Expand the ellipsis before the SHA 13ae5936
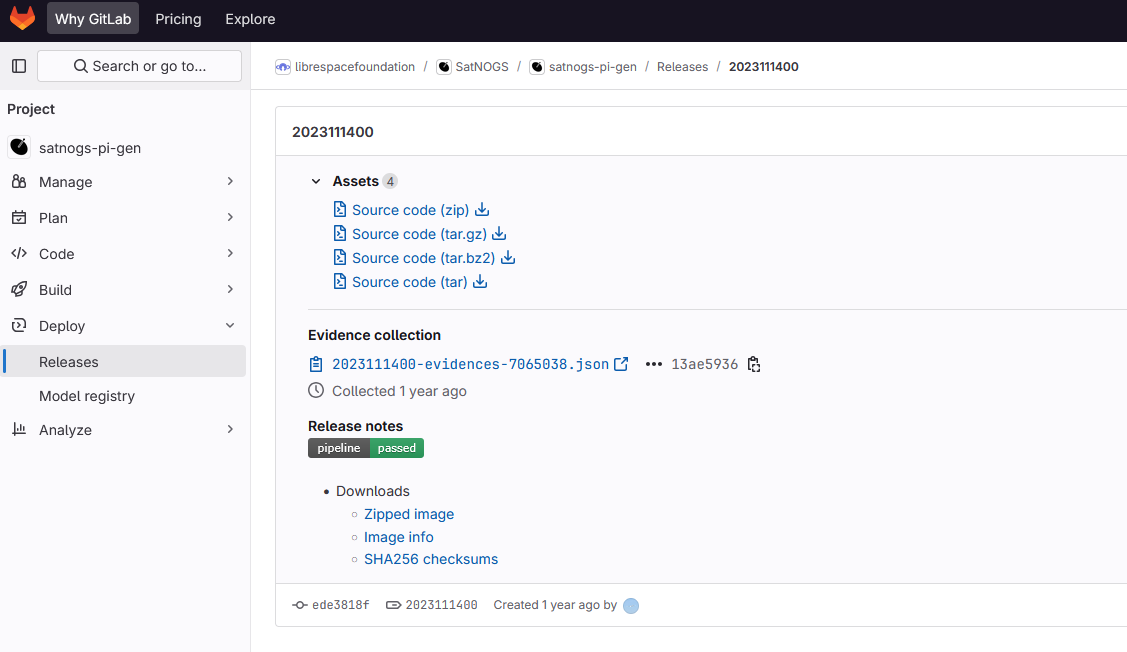This screenshot has height=652, width=1127. coord(653,364)
